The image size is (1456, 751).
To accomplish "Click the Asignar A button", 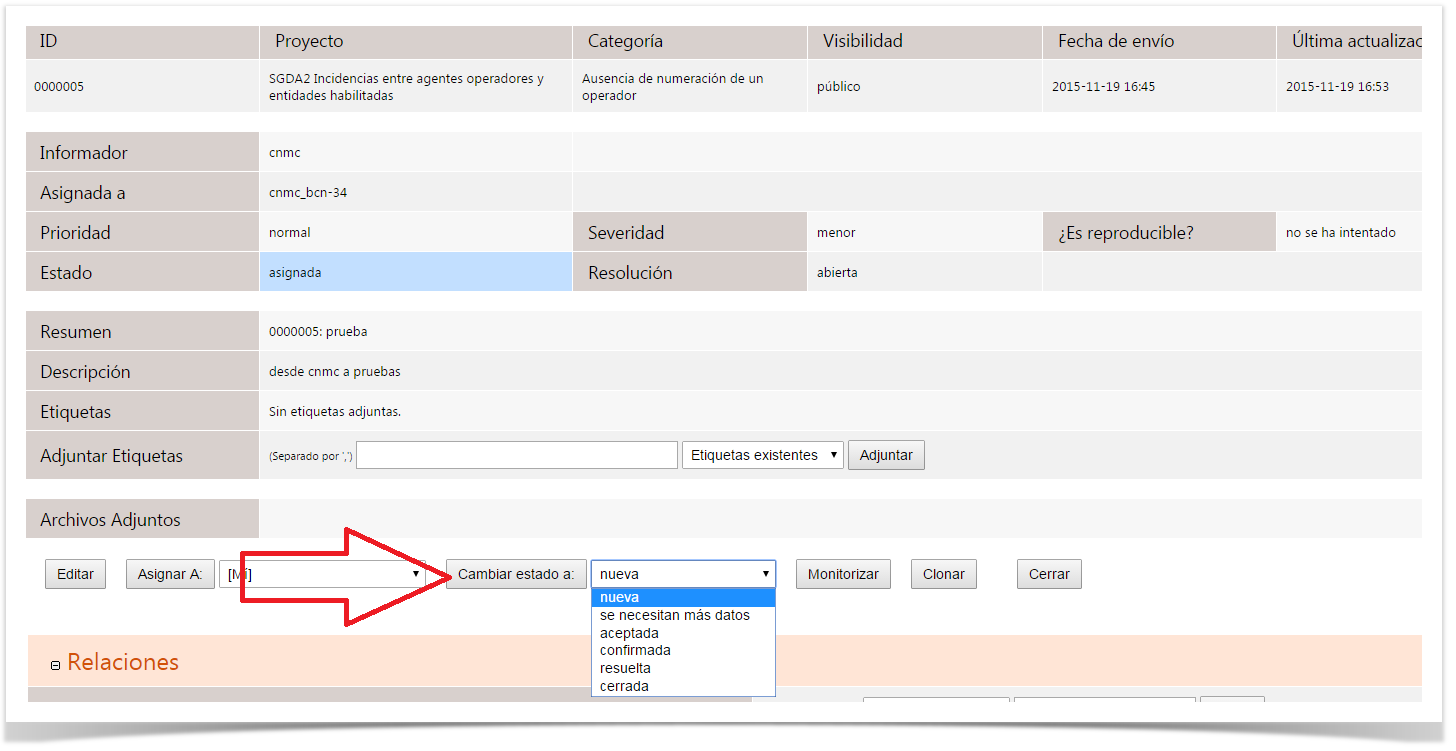I will [x=169, y=574].
